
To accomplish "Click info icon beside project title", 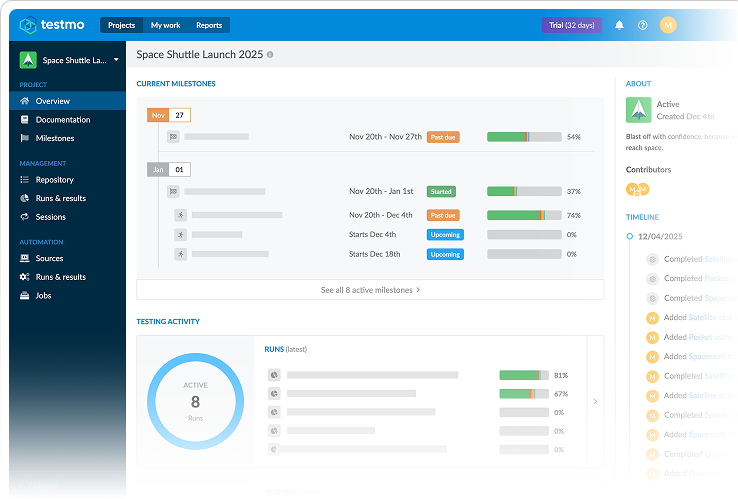I will click(x=270, y=55).
